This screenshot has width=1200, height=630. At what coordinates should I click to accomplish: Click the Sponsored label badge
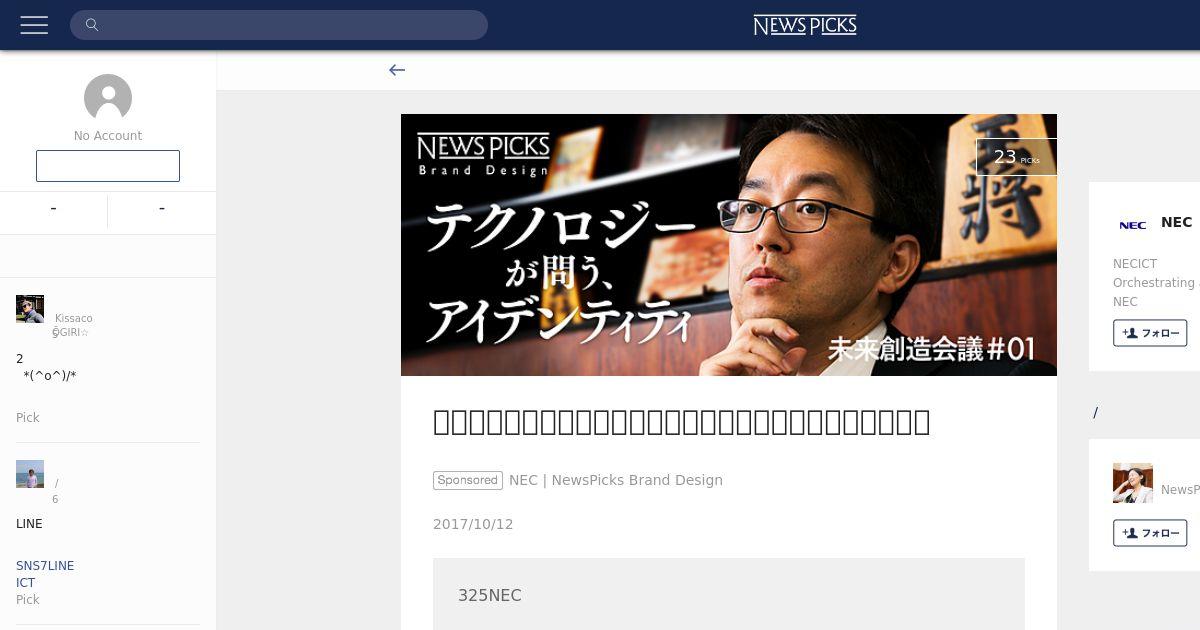(468, 480)
